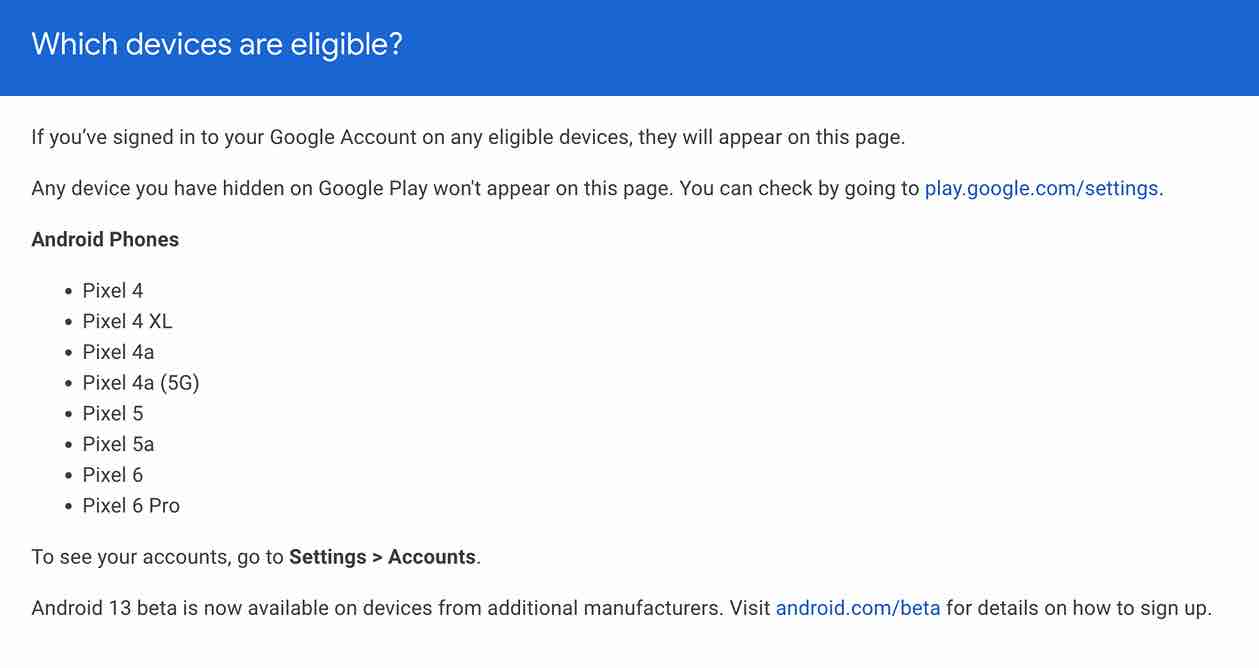The width and height of the screenshot is (1259, 668).
Task: Click the bold "Settings > Accounts" text
Action: click(383, 557)
